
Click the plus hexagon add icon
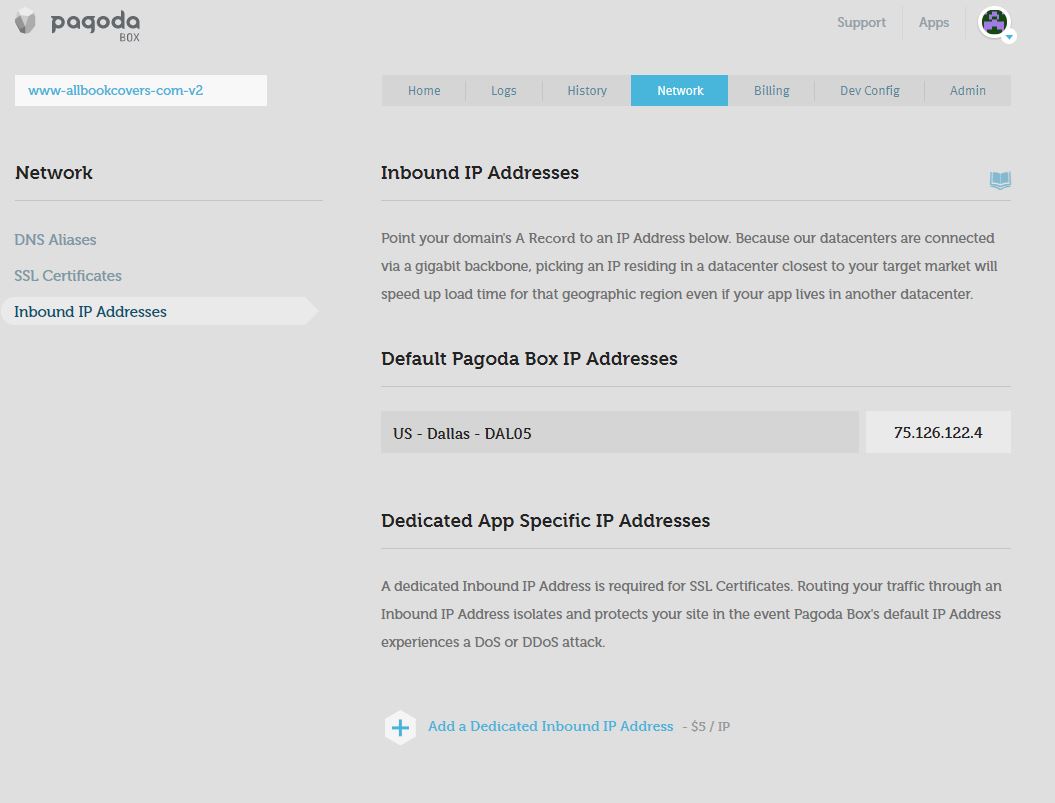400,728
